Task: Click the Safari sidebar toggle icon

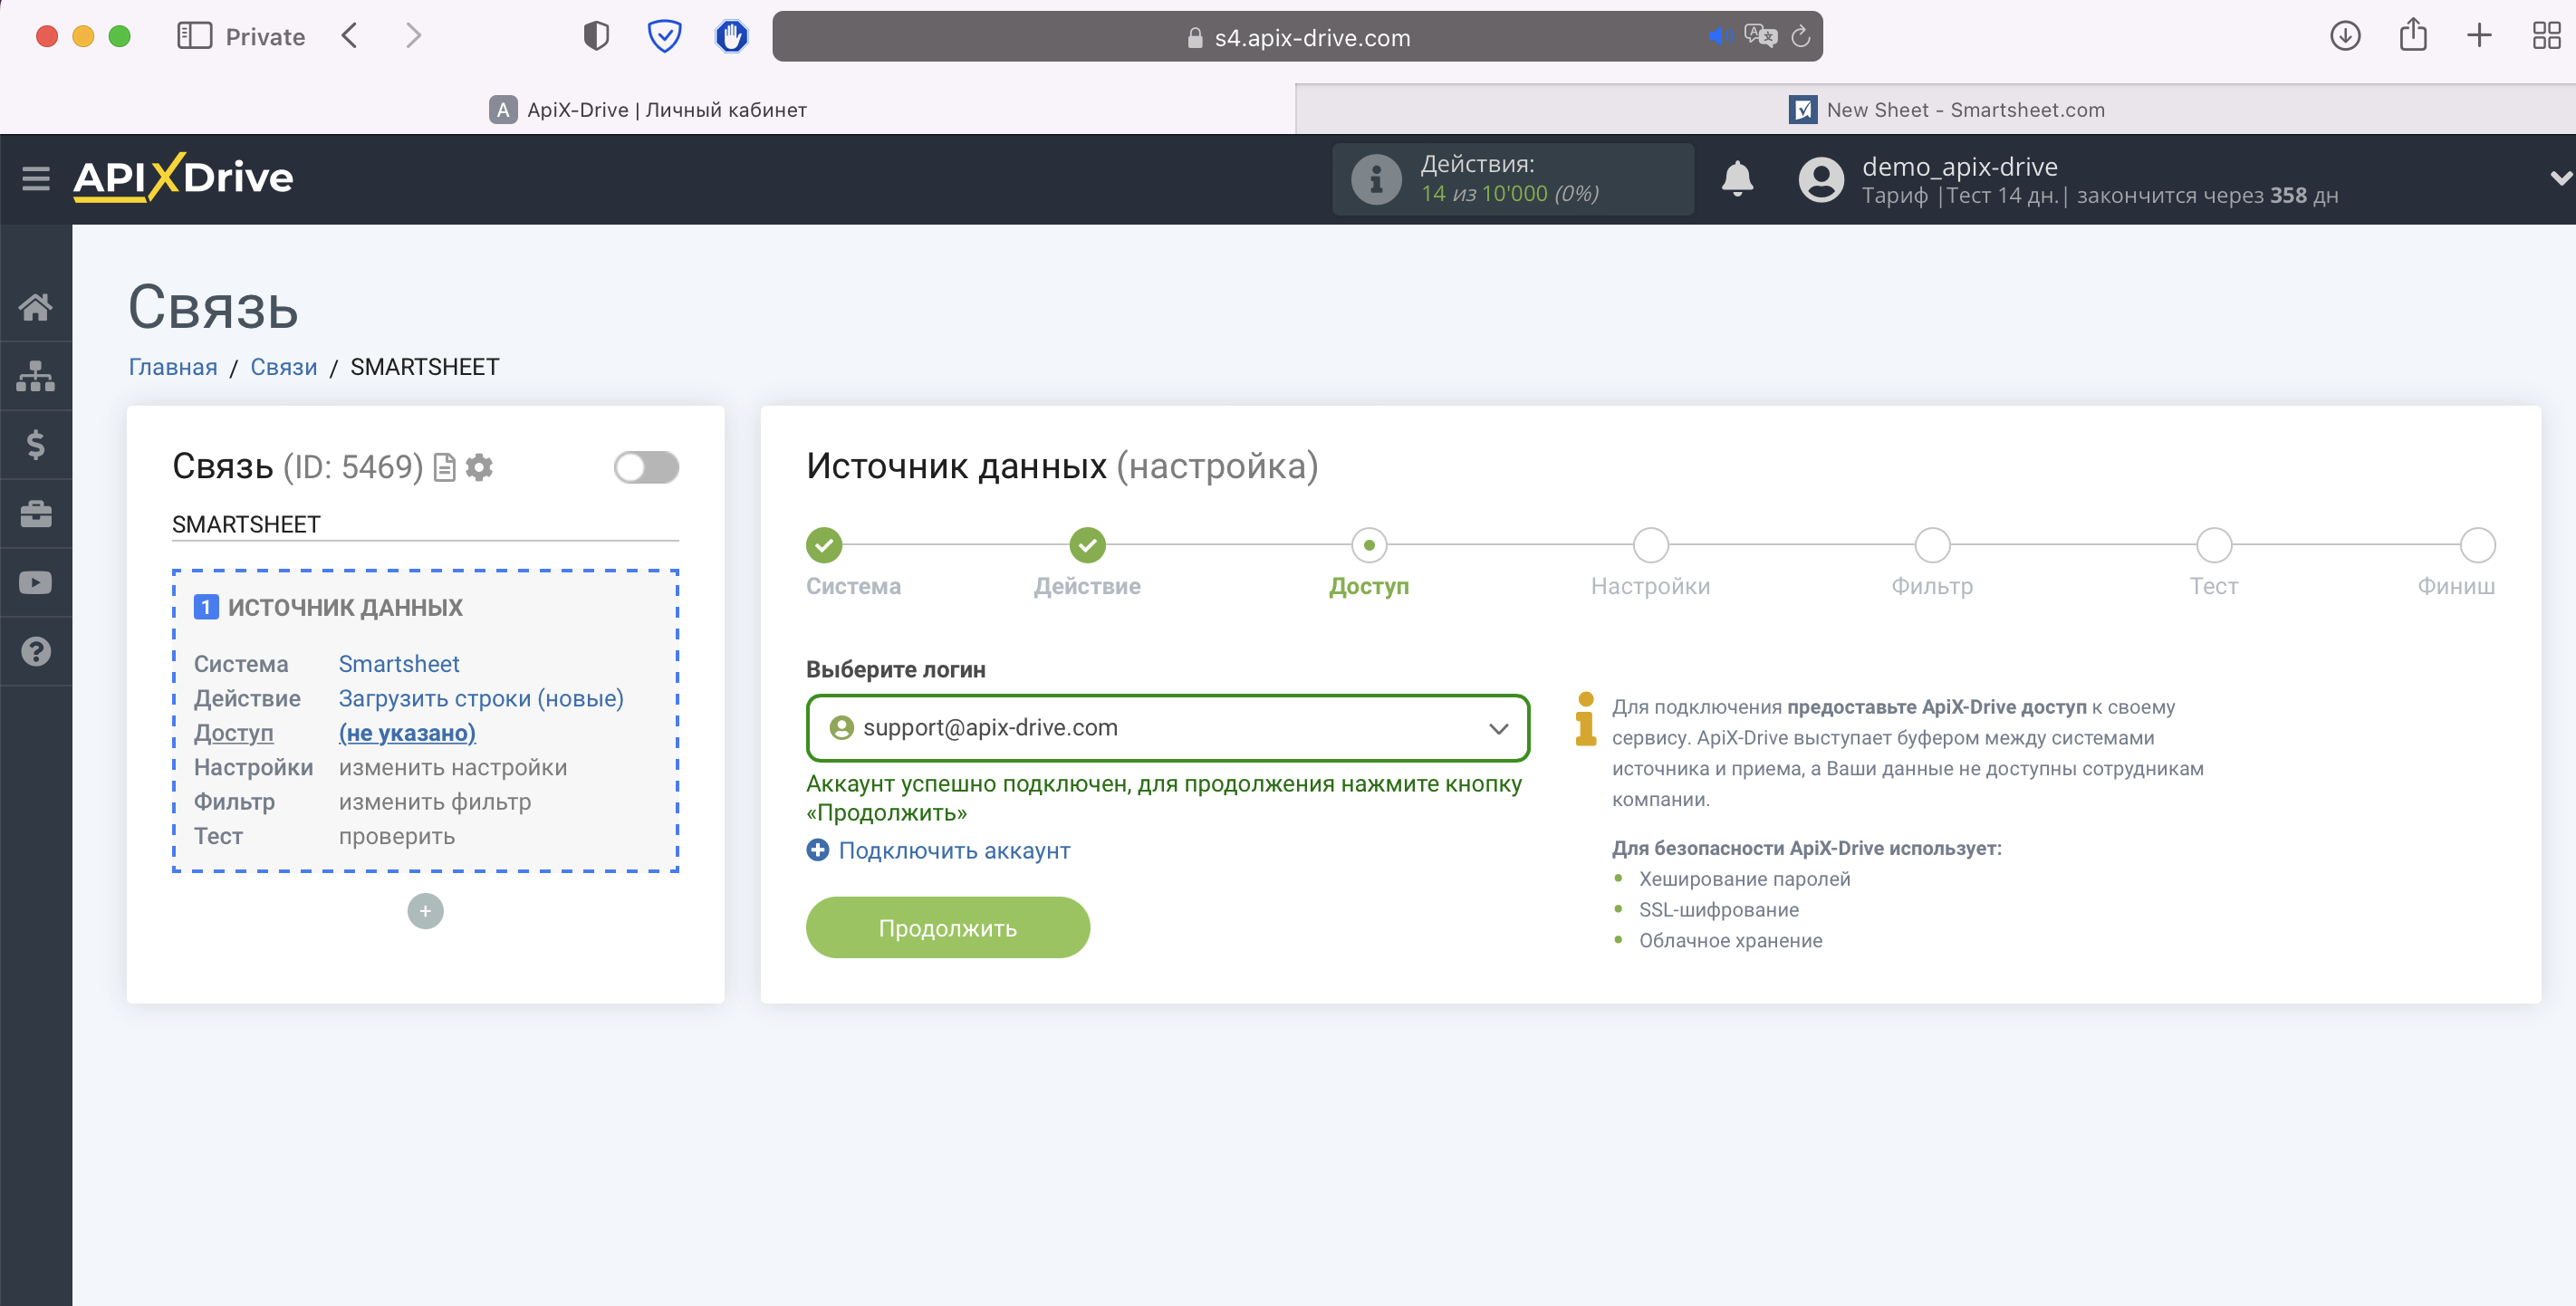Action: pos(194,37)
